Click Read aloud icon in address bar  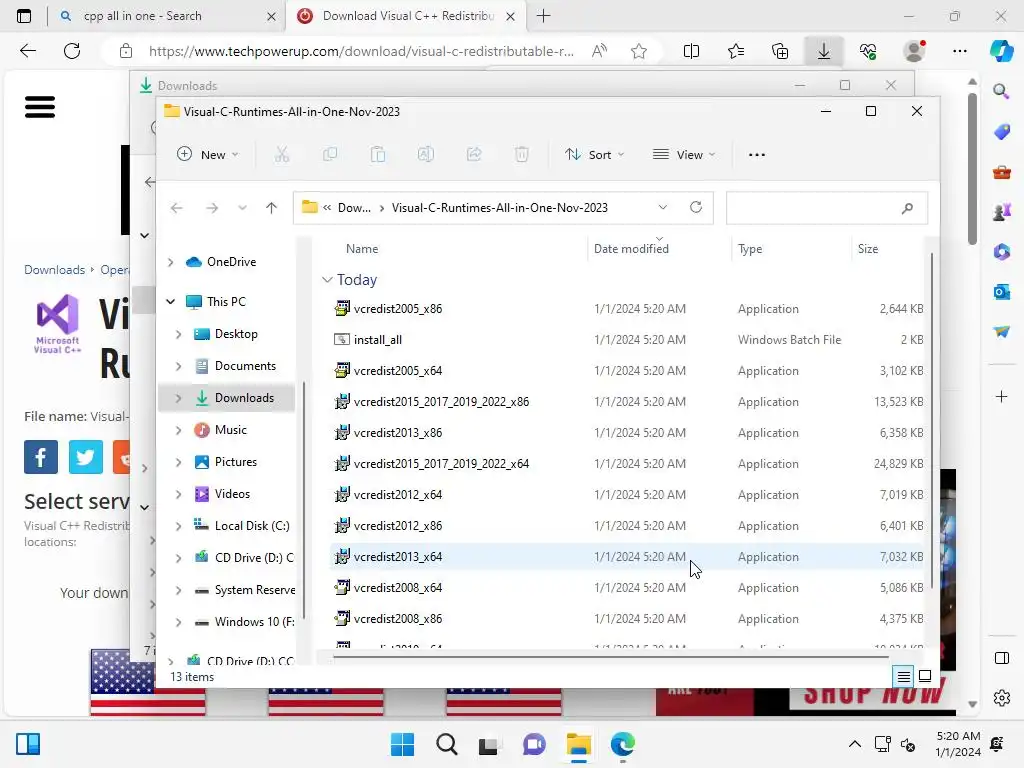pyautogui.click(x=599, y=51)
